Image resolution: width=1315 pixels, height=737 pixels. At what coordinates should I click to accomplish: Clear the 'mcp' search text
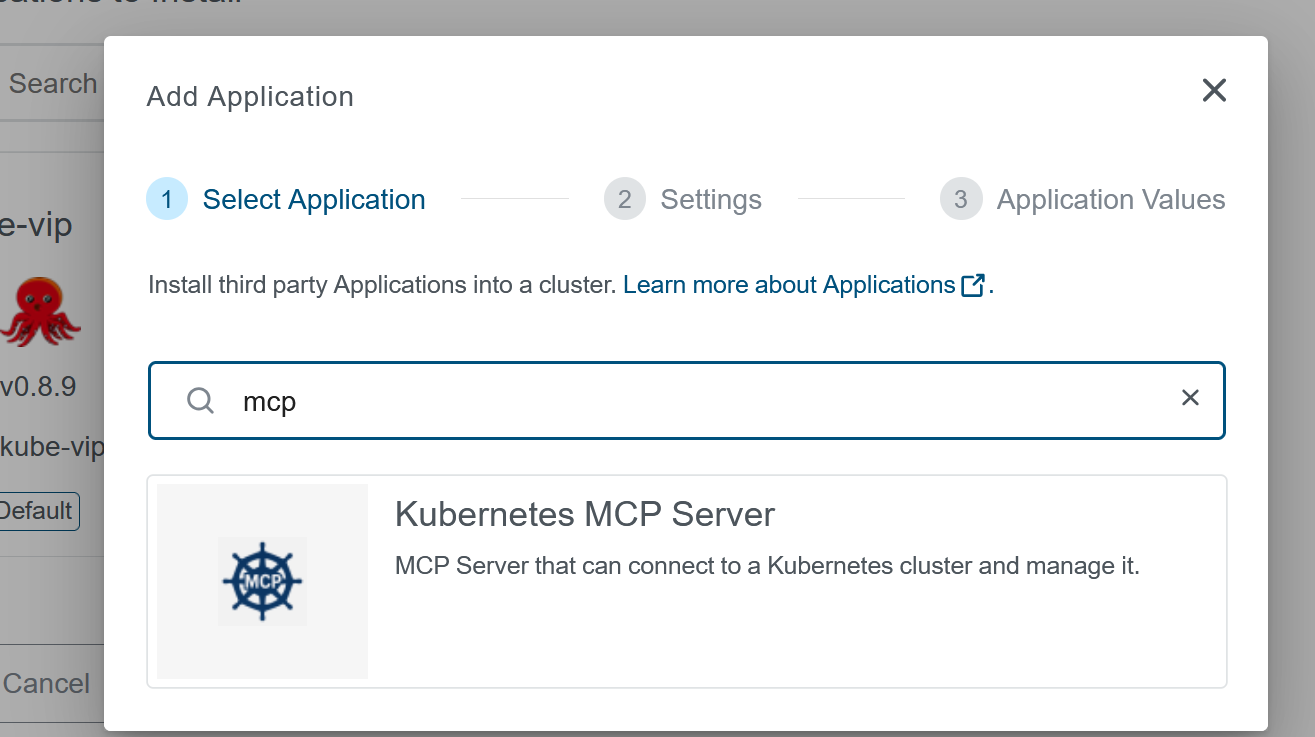point(1190,398)
